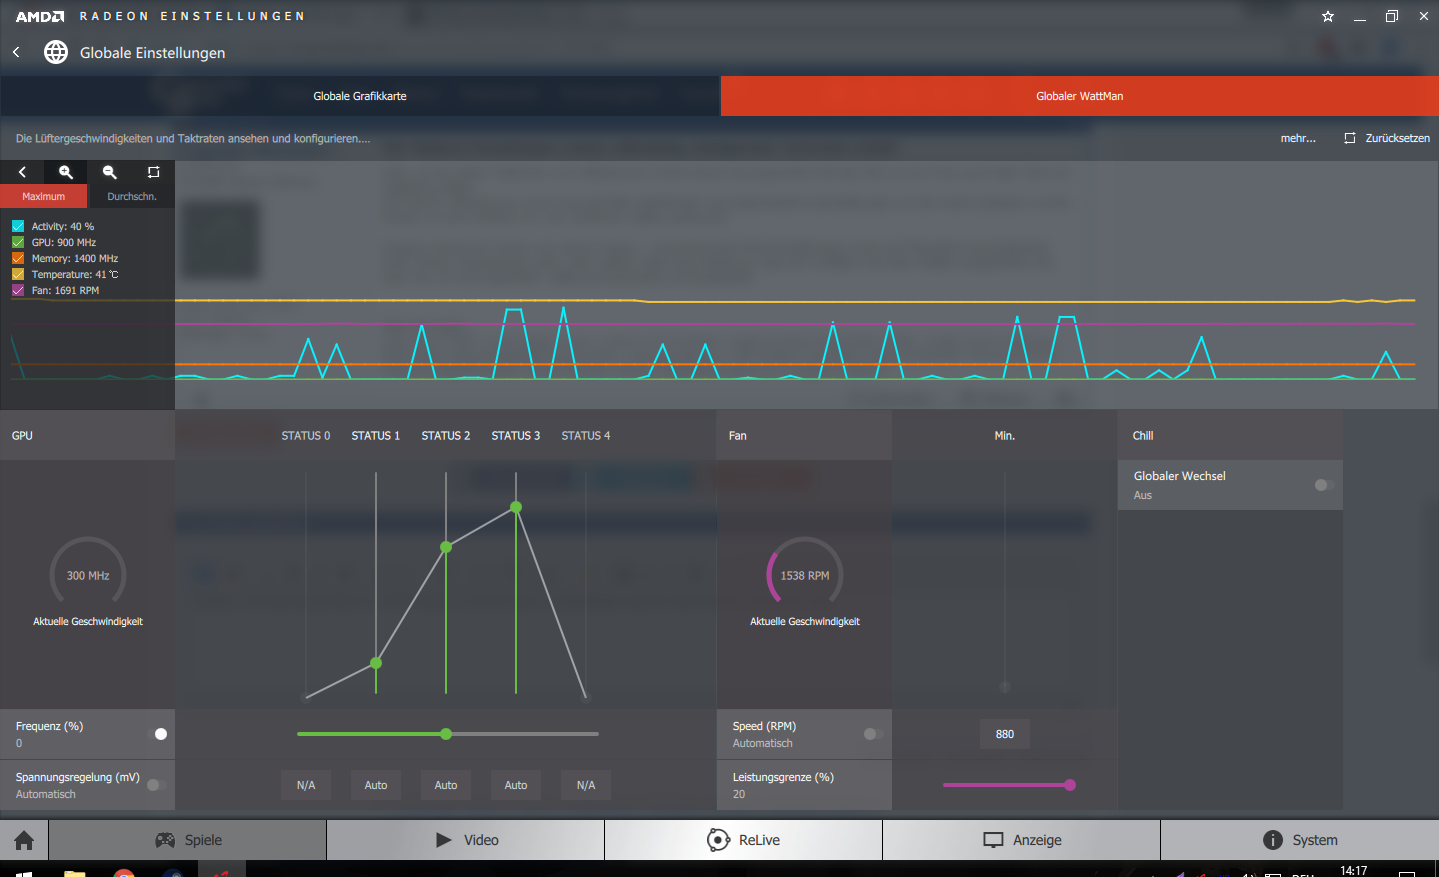The image size is (1439, 877).
Task: Click the fit-to-window graph icon
Action: click(x=153, y=172)
